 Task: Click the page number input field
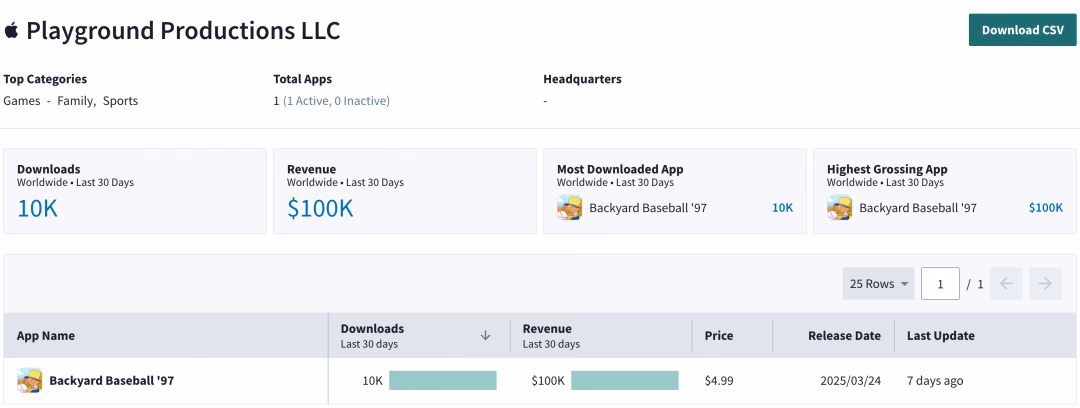(x=940, y=283)
